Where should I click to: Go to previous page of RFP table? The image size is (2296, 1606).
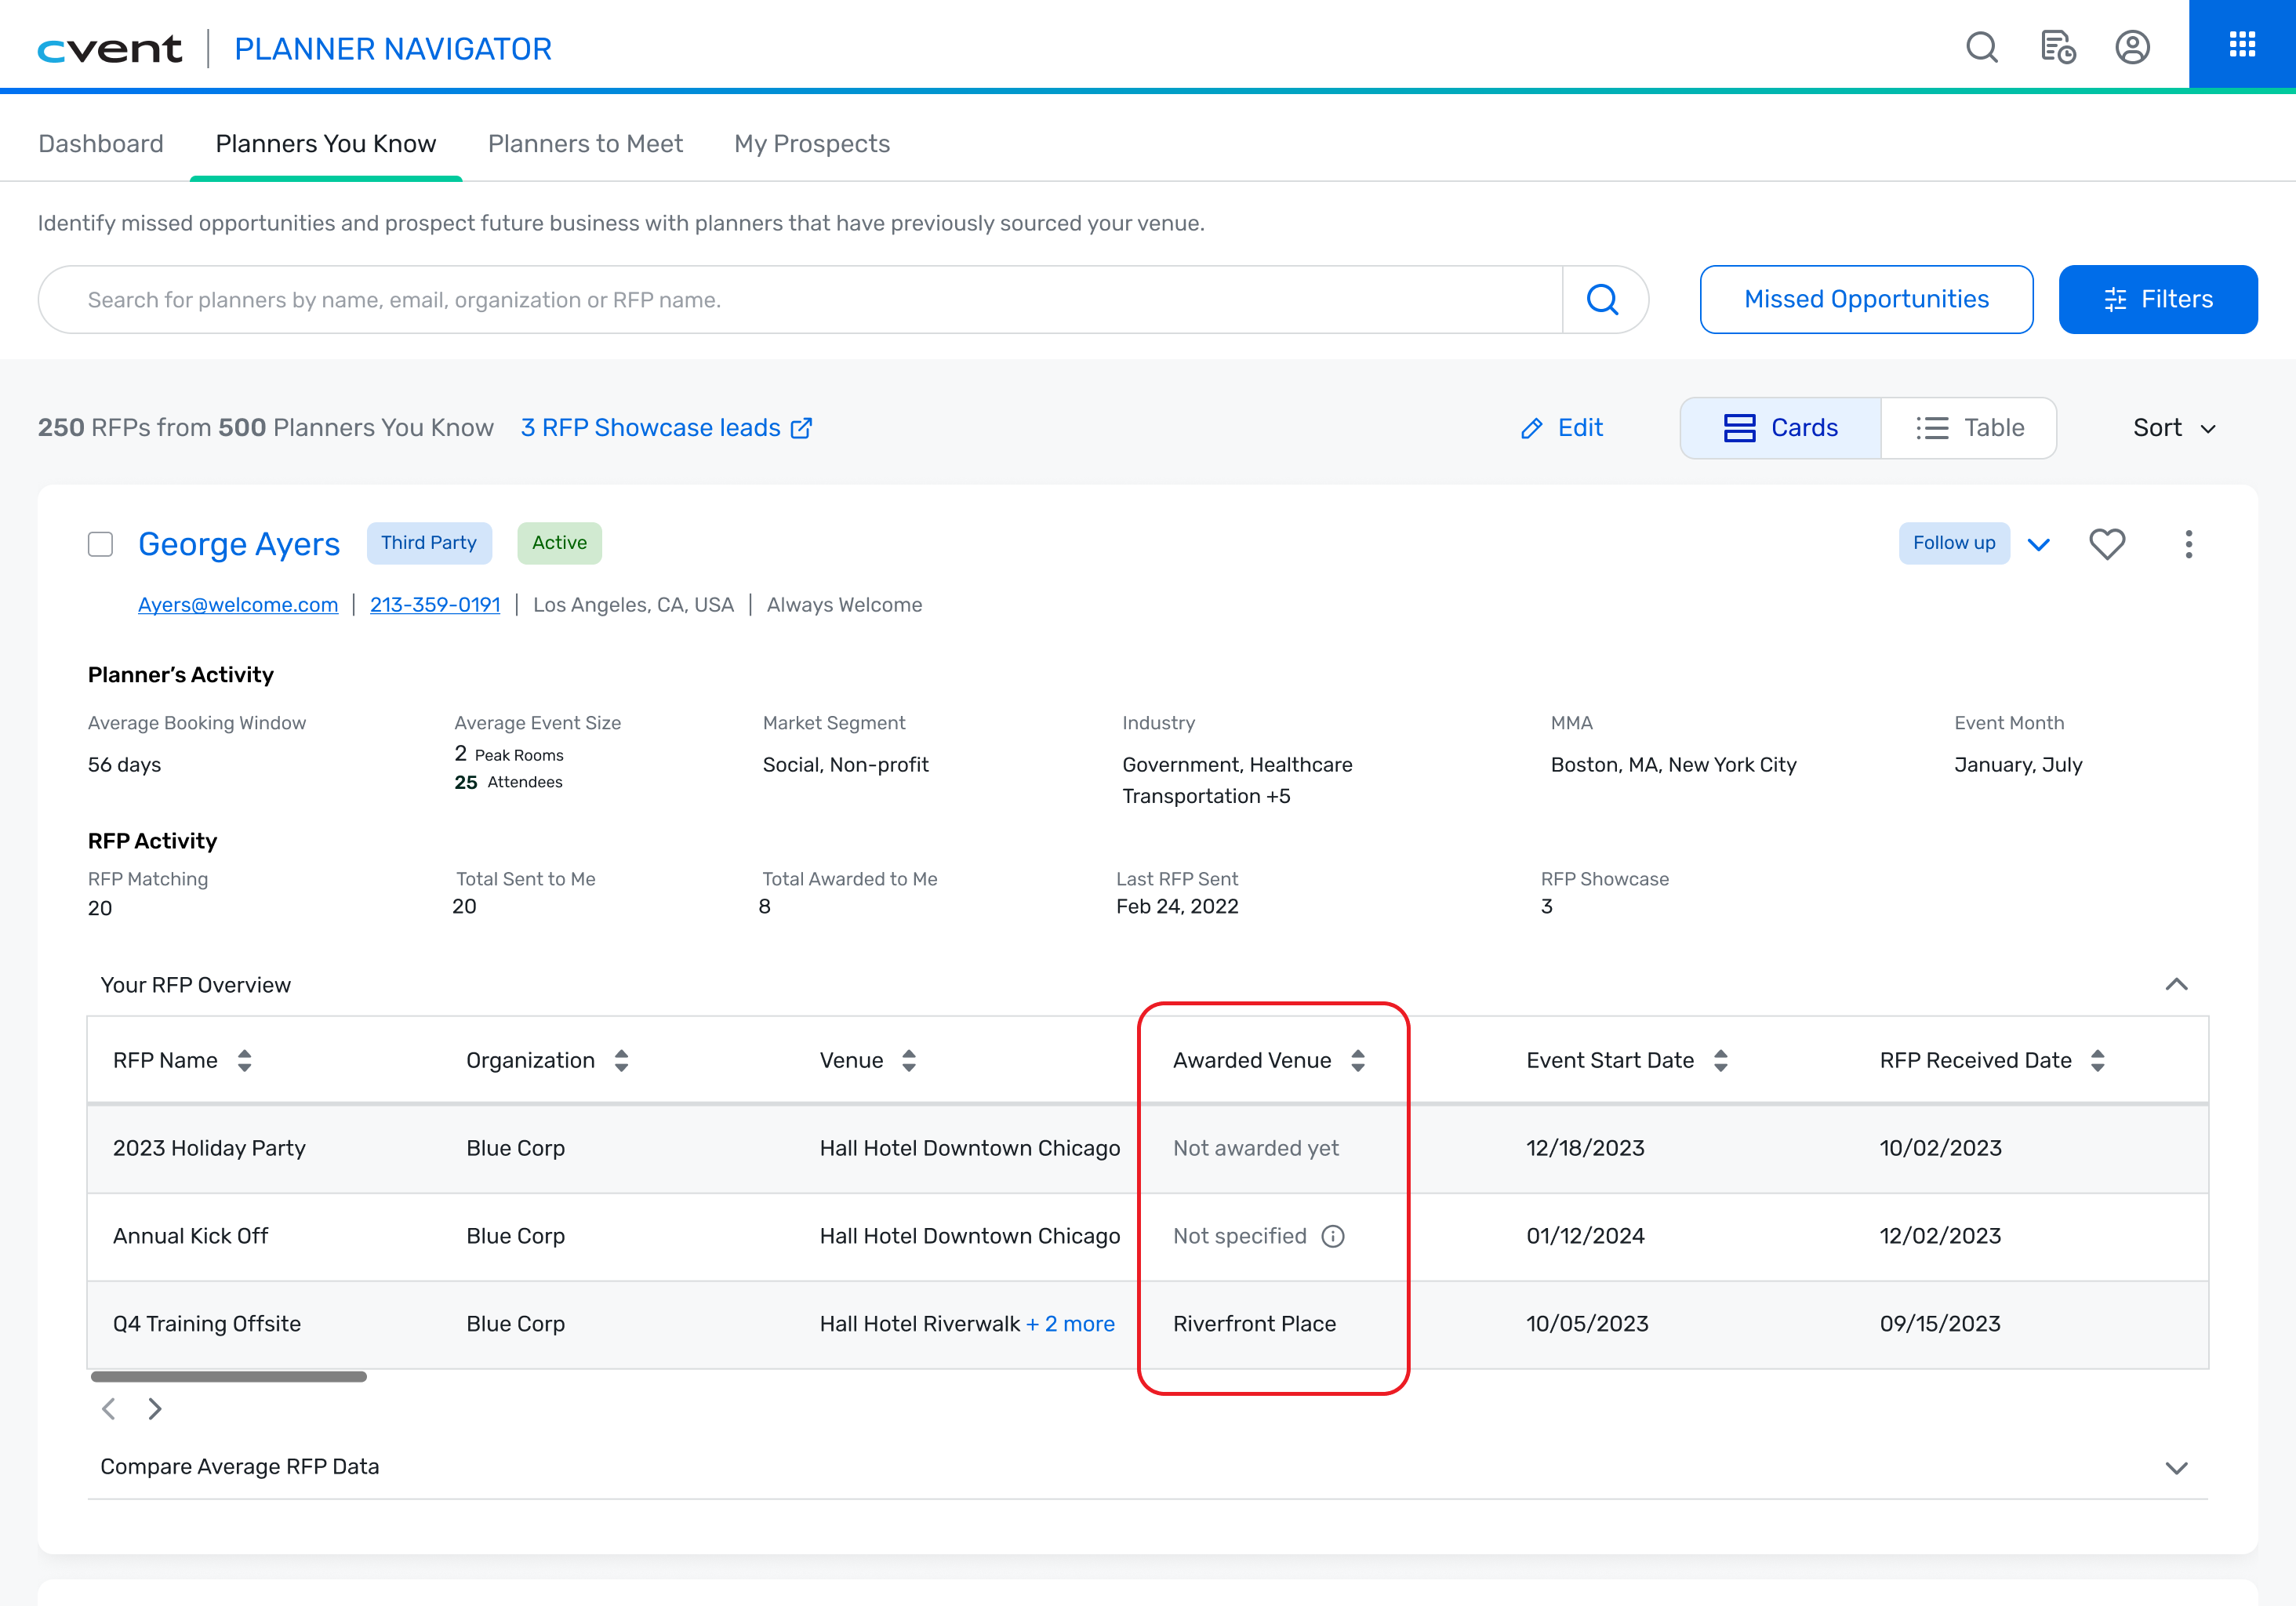pos(109,1409)
